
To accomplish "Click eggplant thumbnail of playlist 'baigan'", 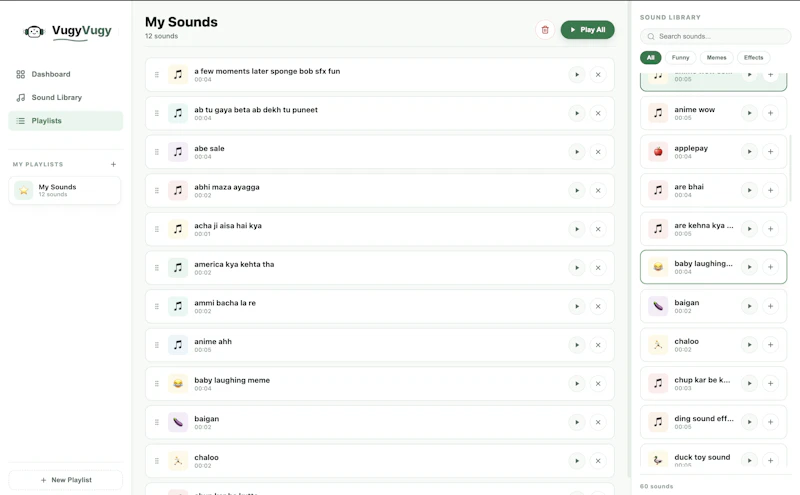I will [x=178, y=422].
